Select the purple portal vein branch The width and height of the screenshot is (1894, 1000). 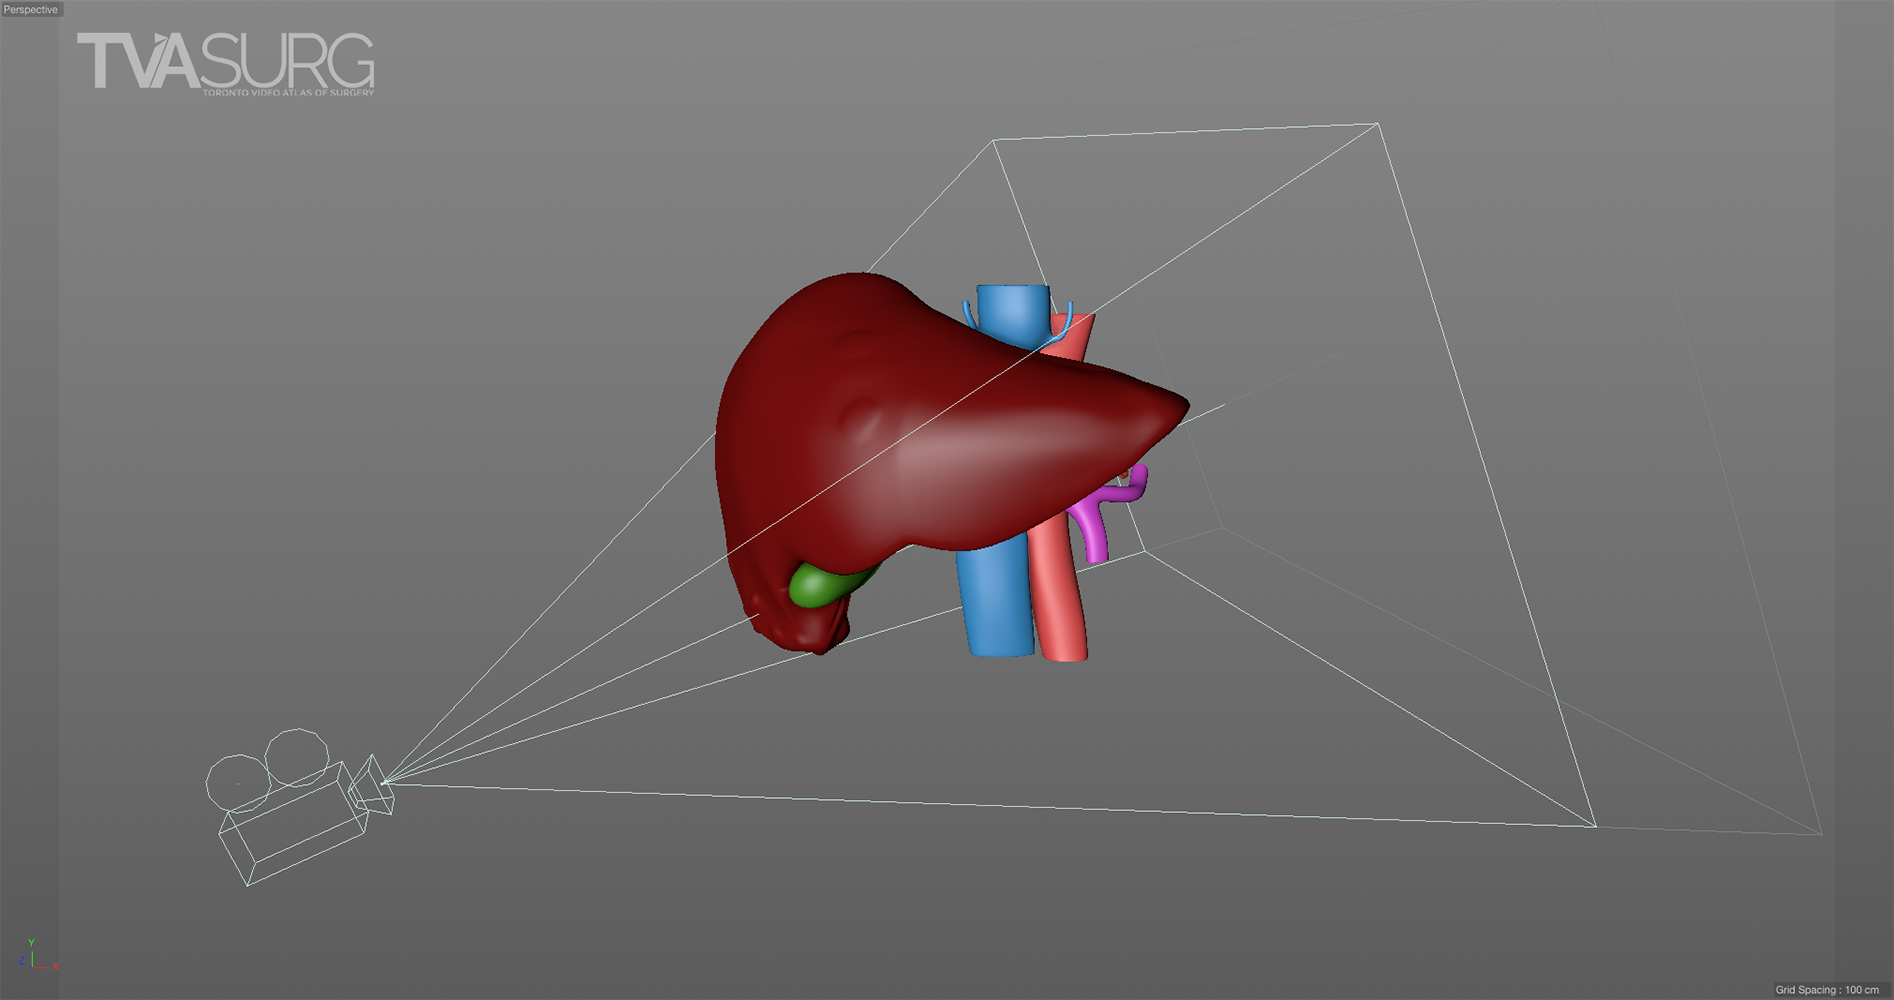click(x=1108, y=512)
